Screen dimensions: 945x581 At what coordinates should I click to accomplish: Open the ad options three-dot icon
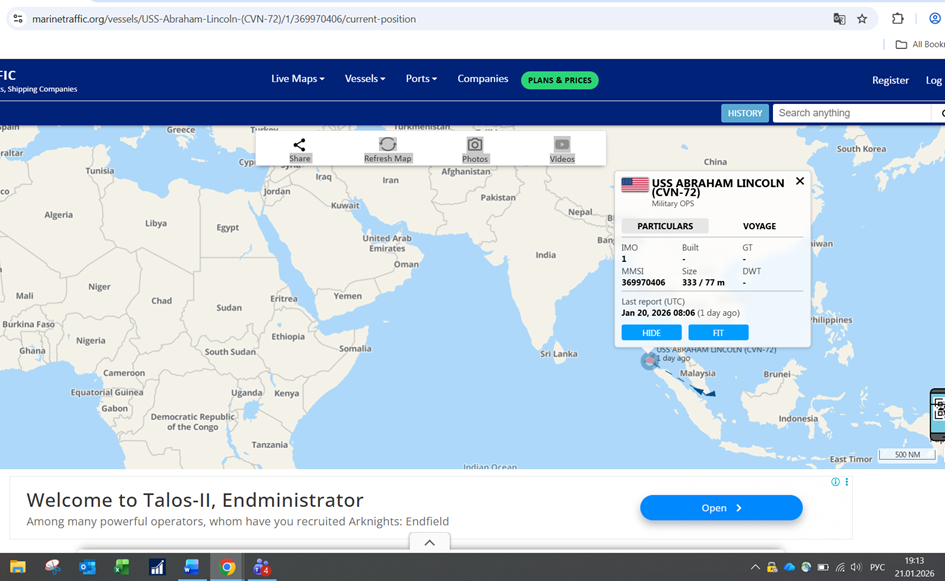tap(847, 482)
